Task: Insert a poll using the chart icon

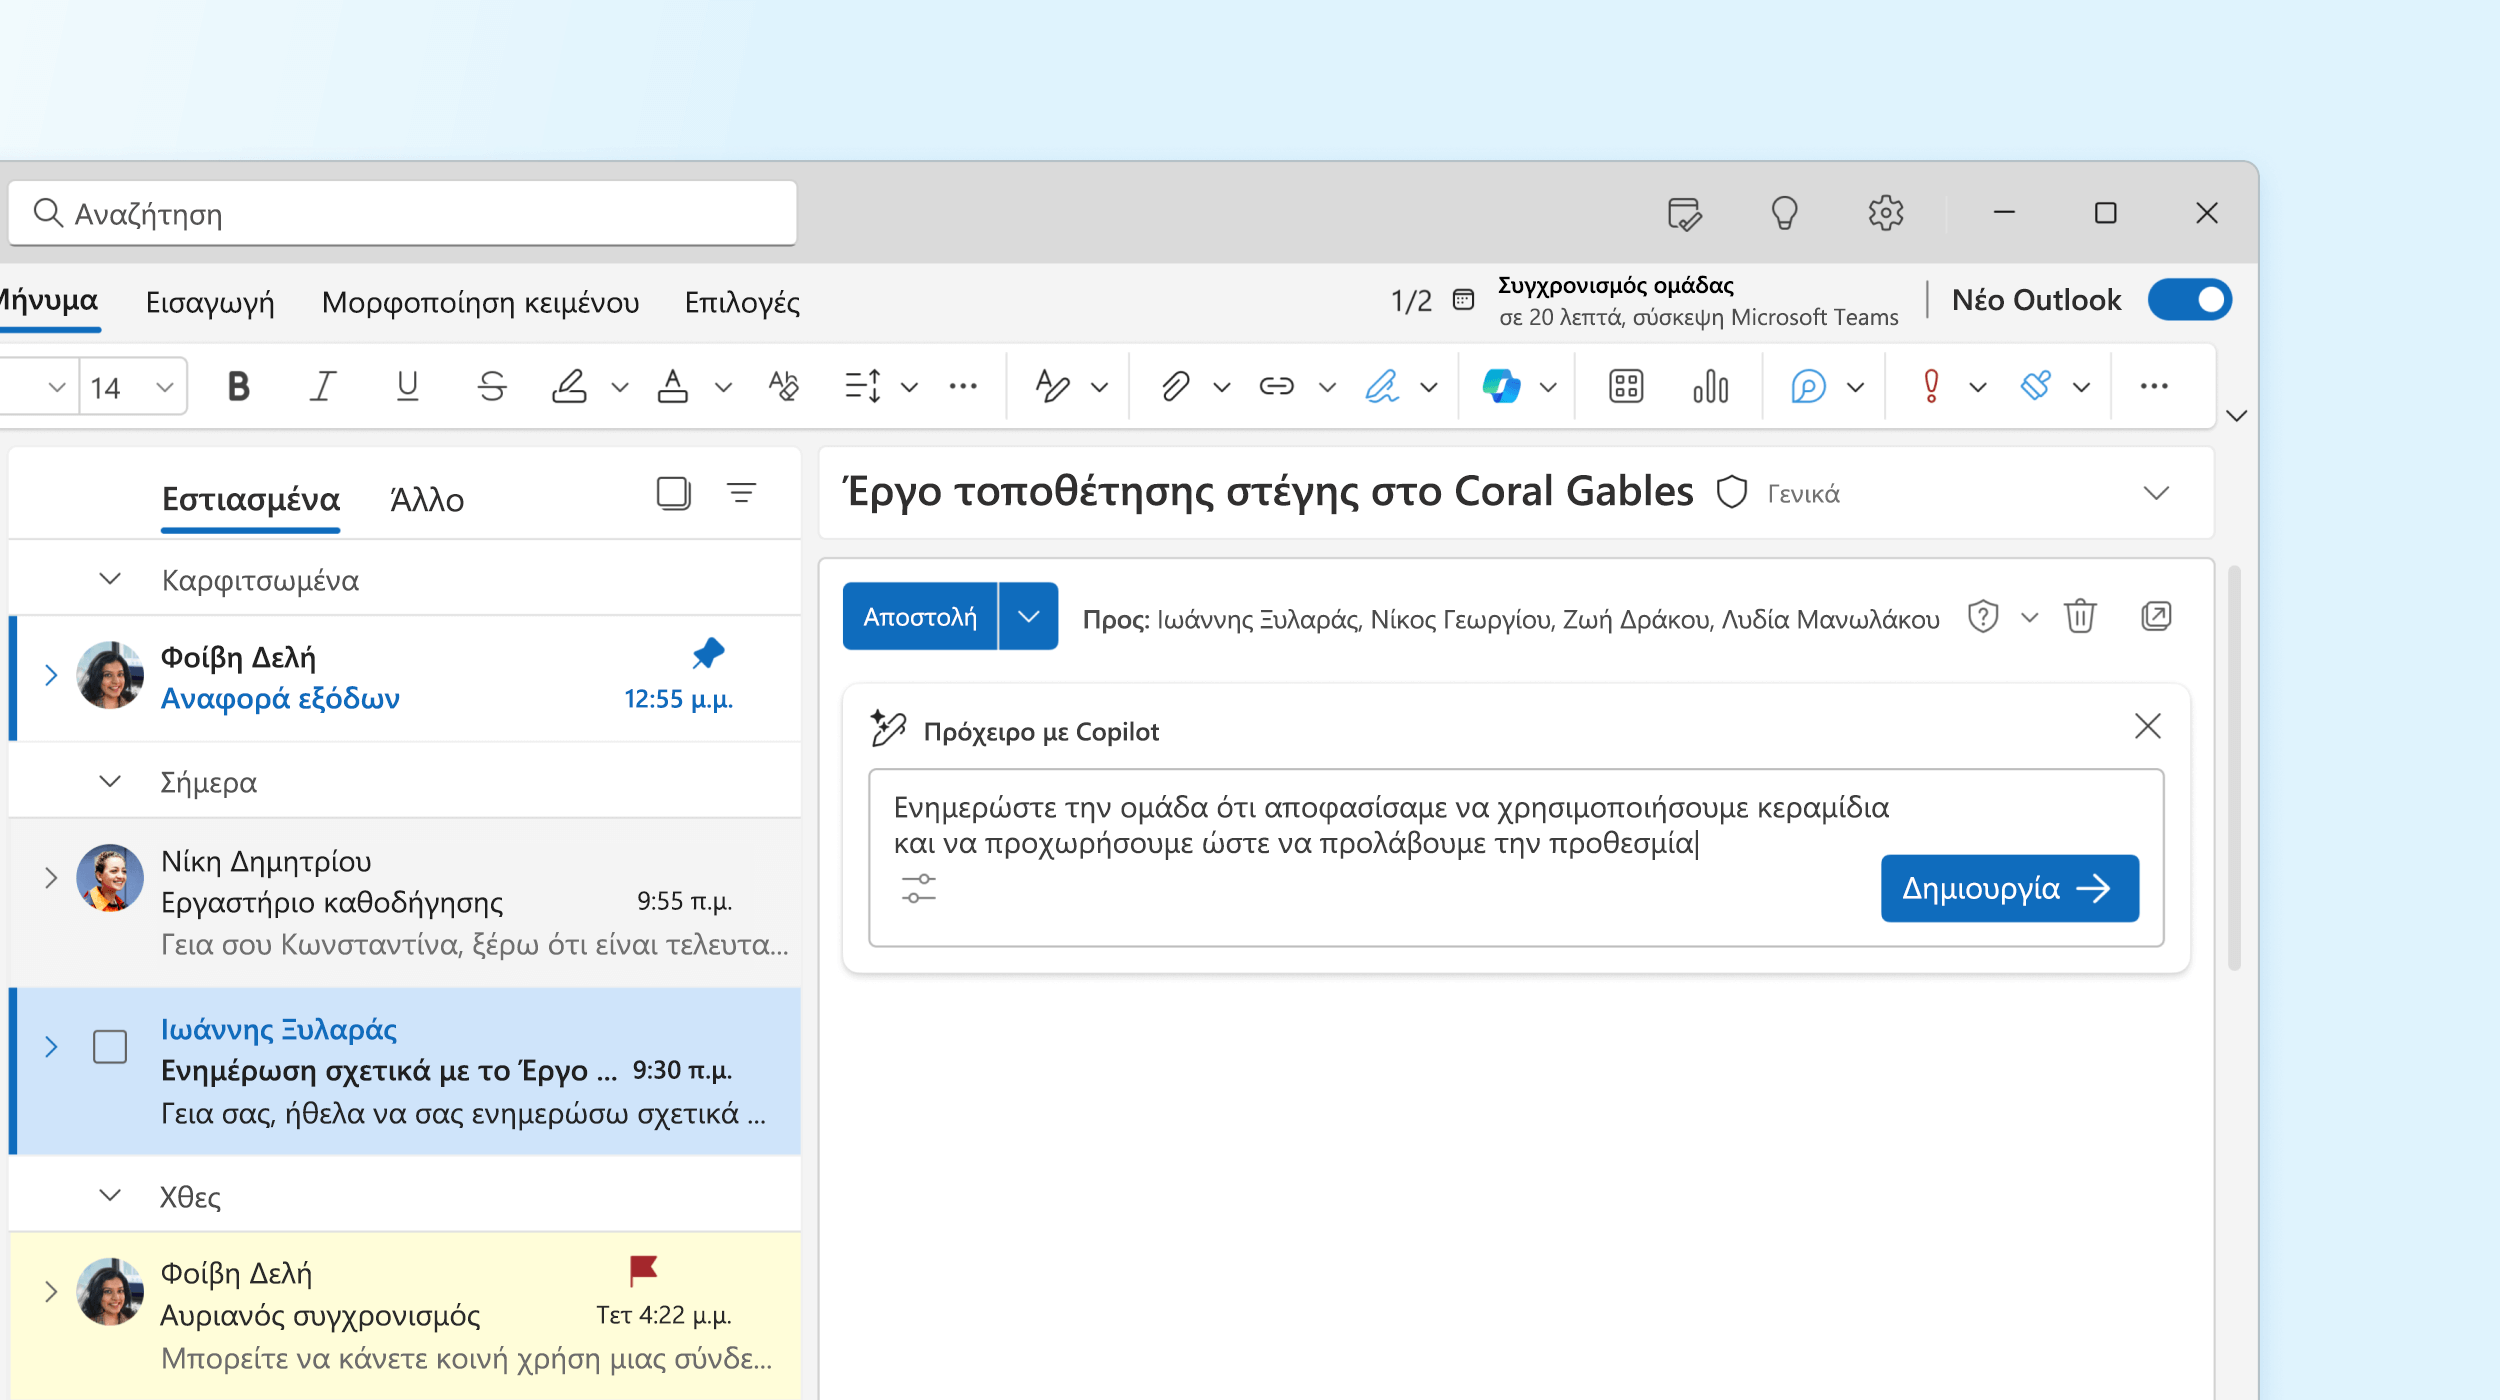Action: point(1711,386)
